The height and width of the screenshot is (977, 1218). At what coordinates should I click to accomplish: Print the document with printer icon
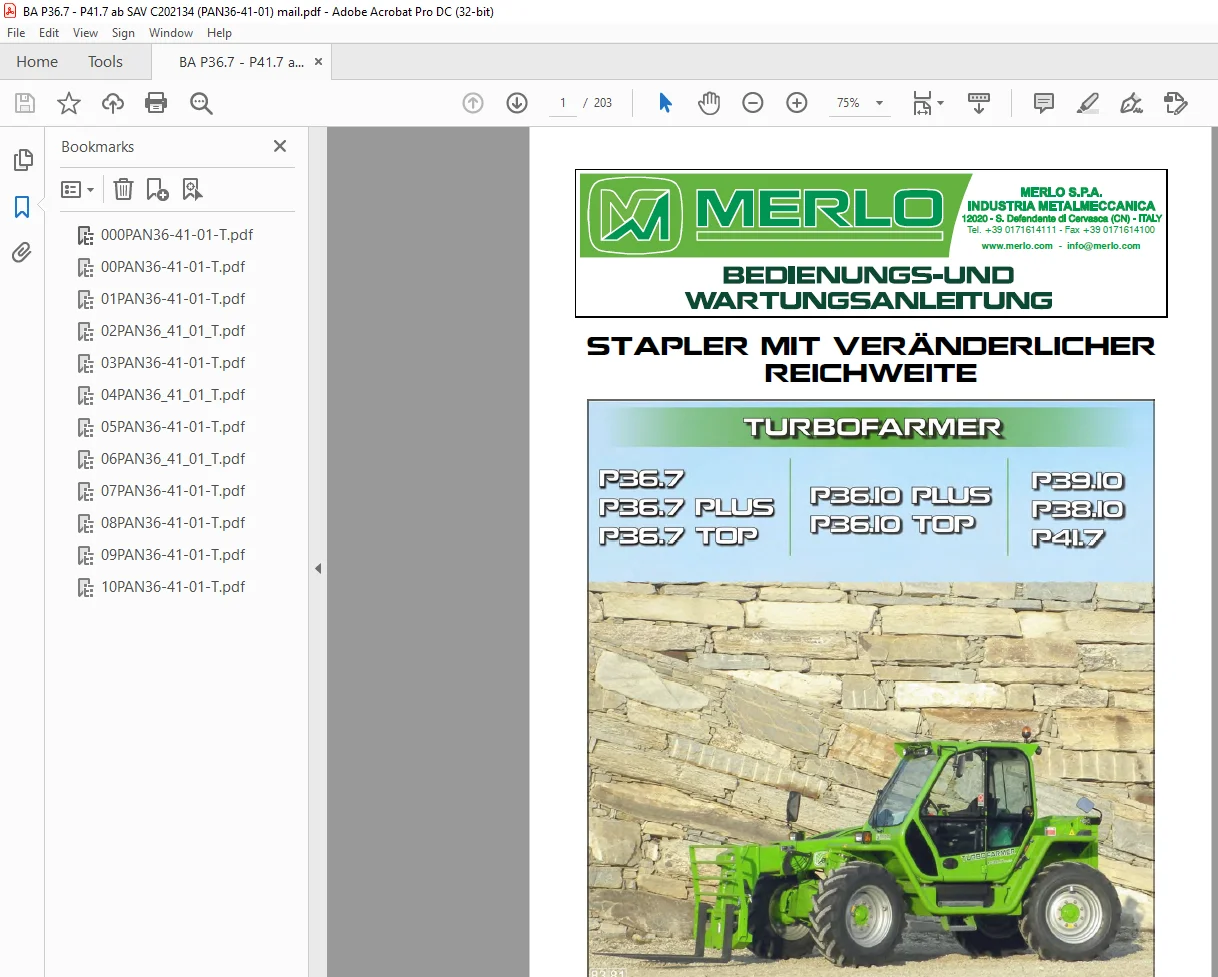tap(156, 103)
